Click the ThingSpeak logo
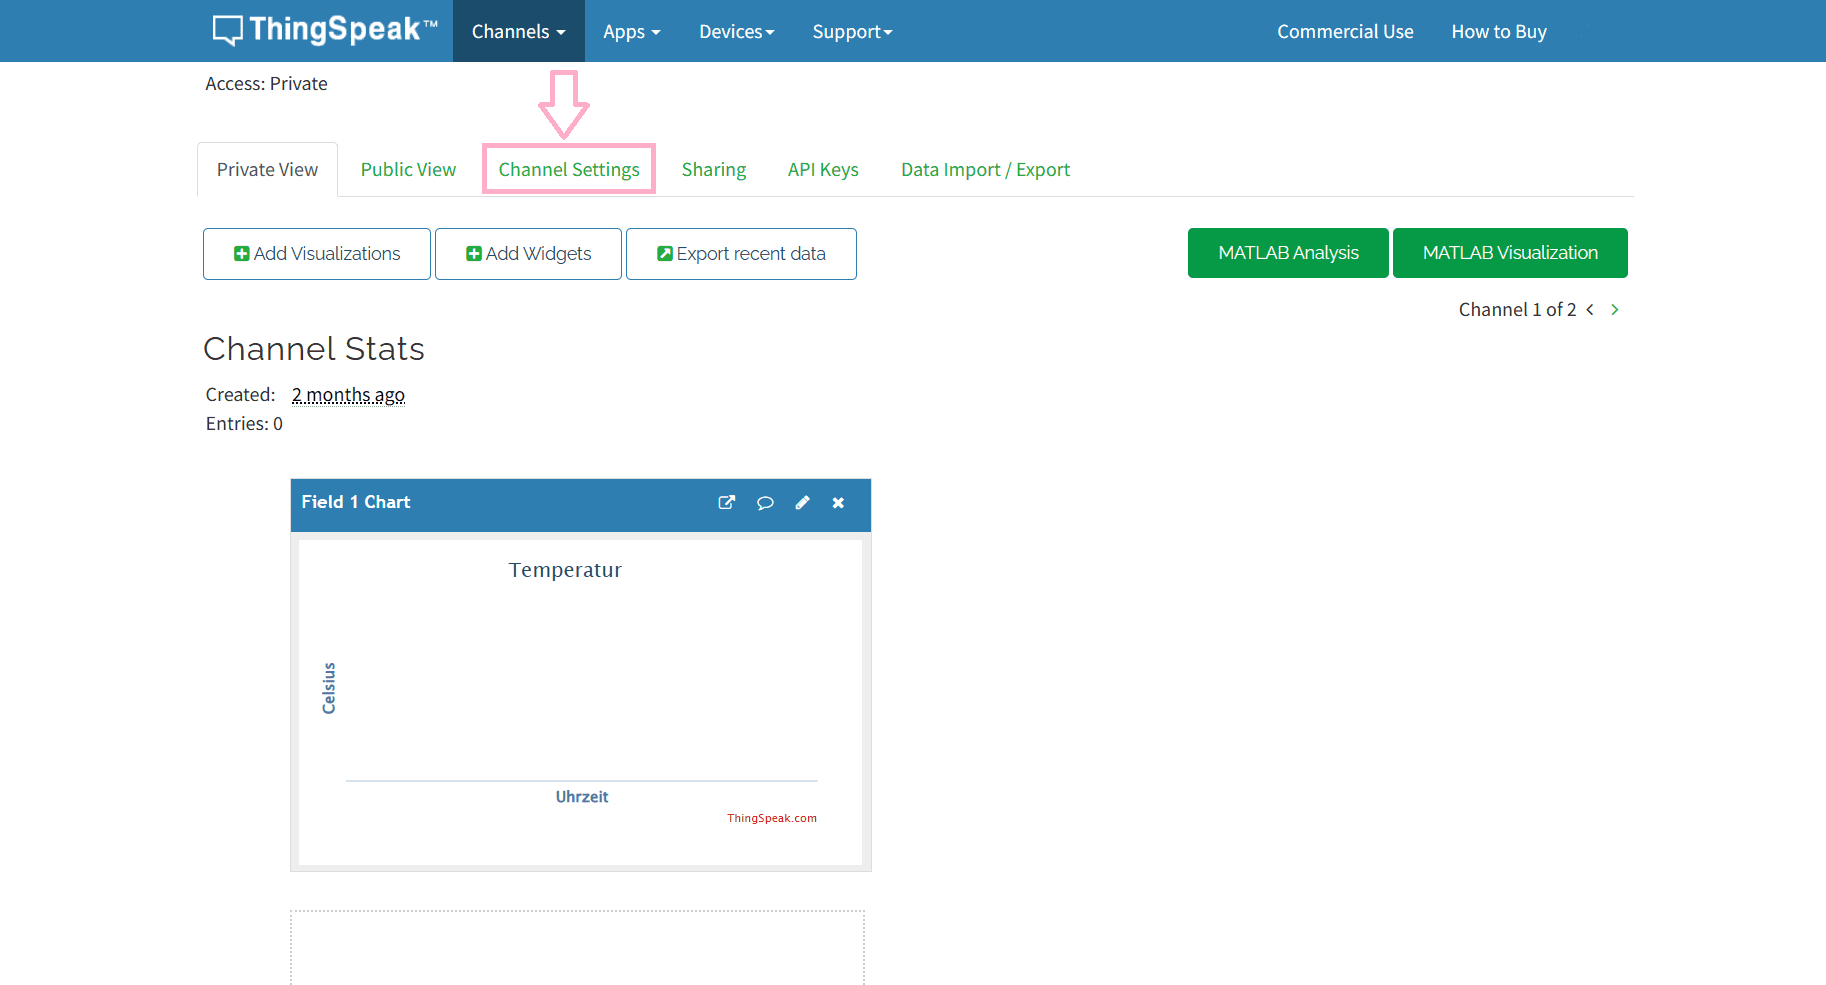This screenshot has height=985, width=1826. pos(325,30)
